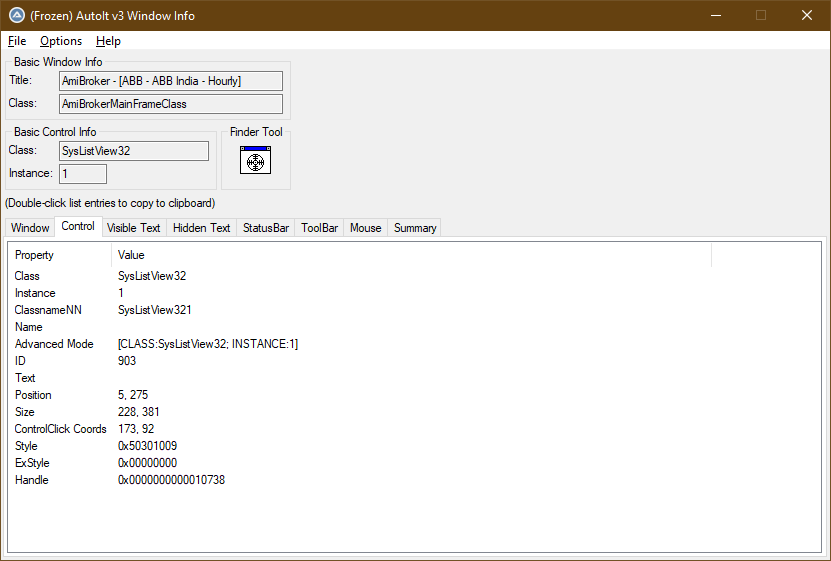
Task: Click the Value column header
Action: coord(411,255)
